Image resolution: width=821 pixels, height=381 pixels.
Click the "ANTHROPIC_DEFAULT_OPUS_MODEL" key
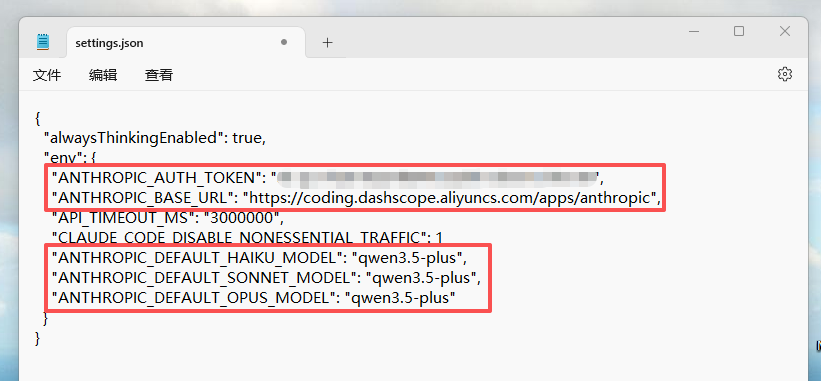click(x=194, y=298)
